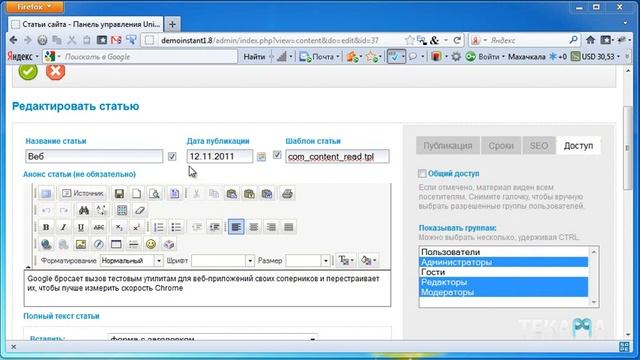The image size is (640, 360).
Task: Select Пользователи in groups list
Action: point(503,252)
